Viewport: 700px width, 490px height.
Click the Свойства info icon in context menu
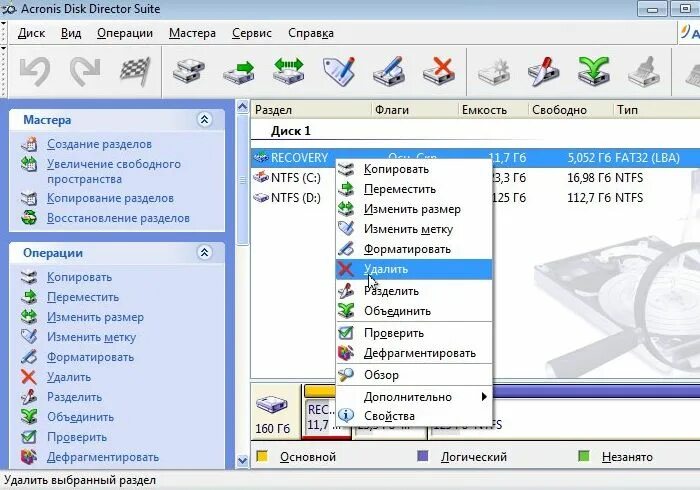346,415
